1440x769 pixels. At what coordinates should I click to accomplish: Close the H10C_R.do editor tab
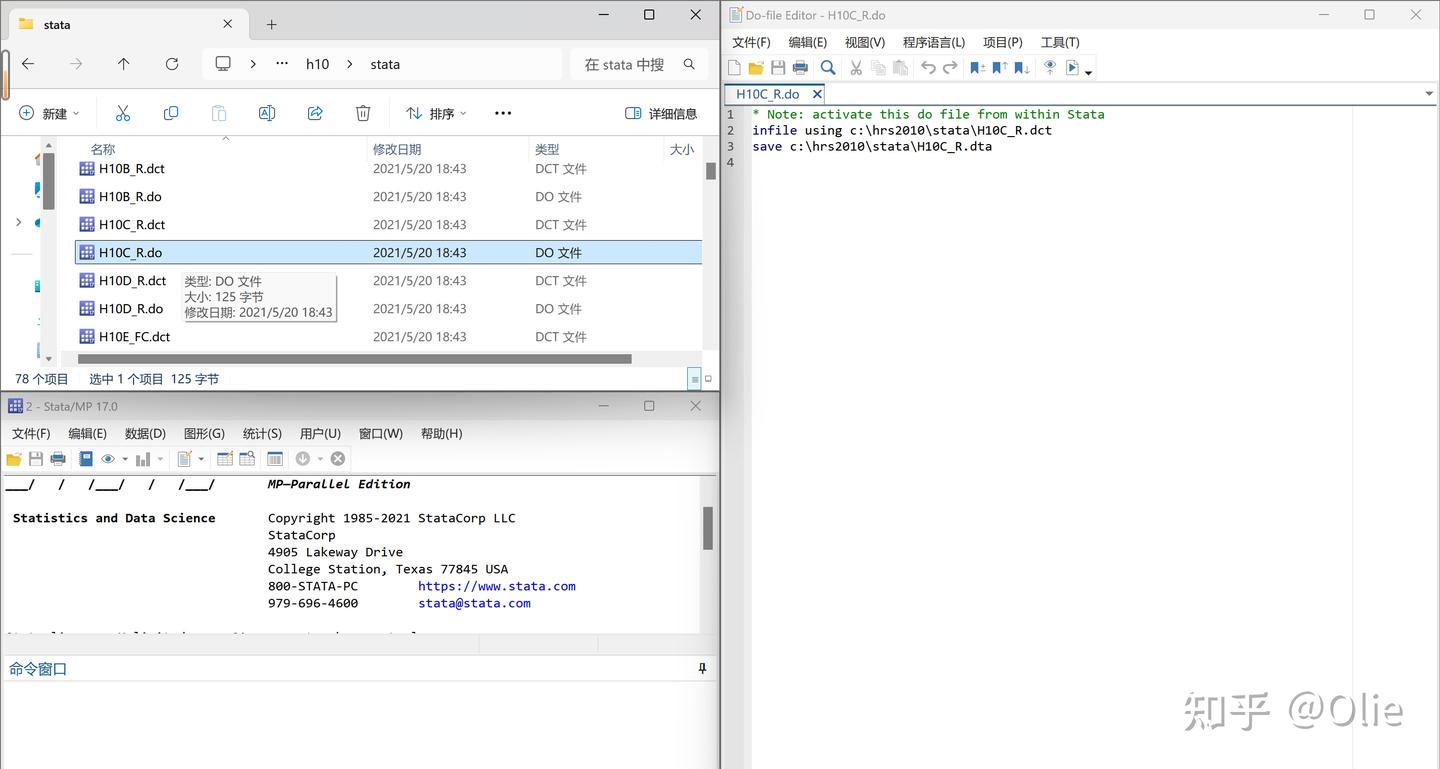click(816, 93)
